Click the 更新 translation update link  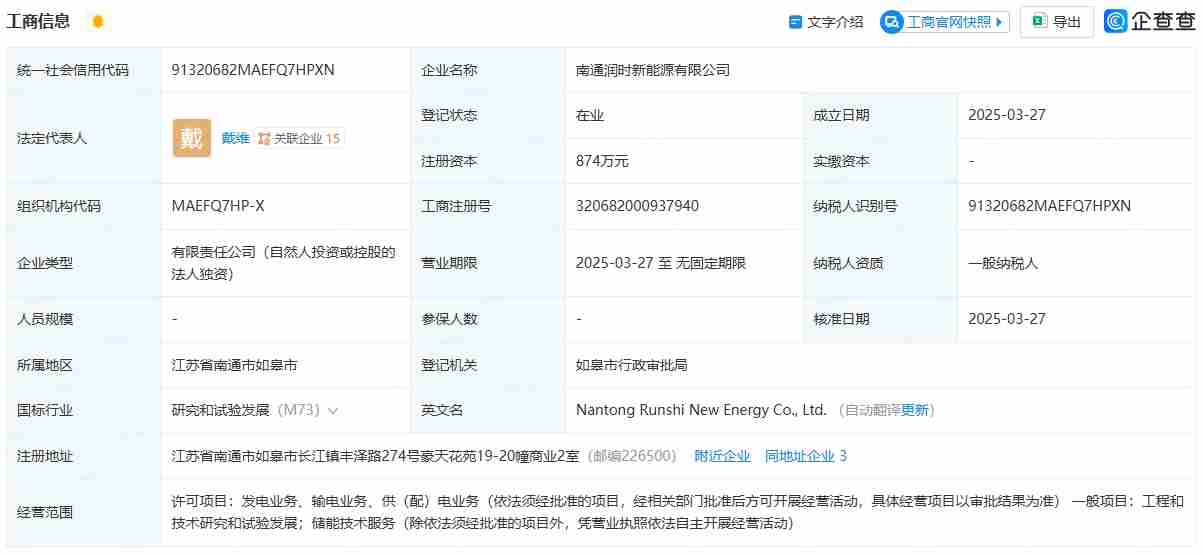click(915, 410)
